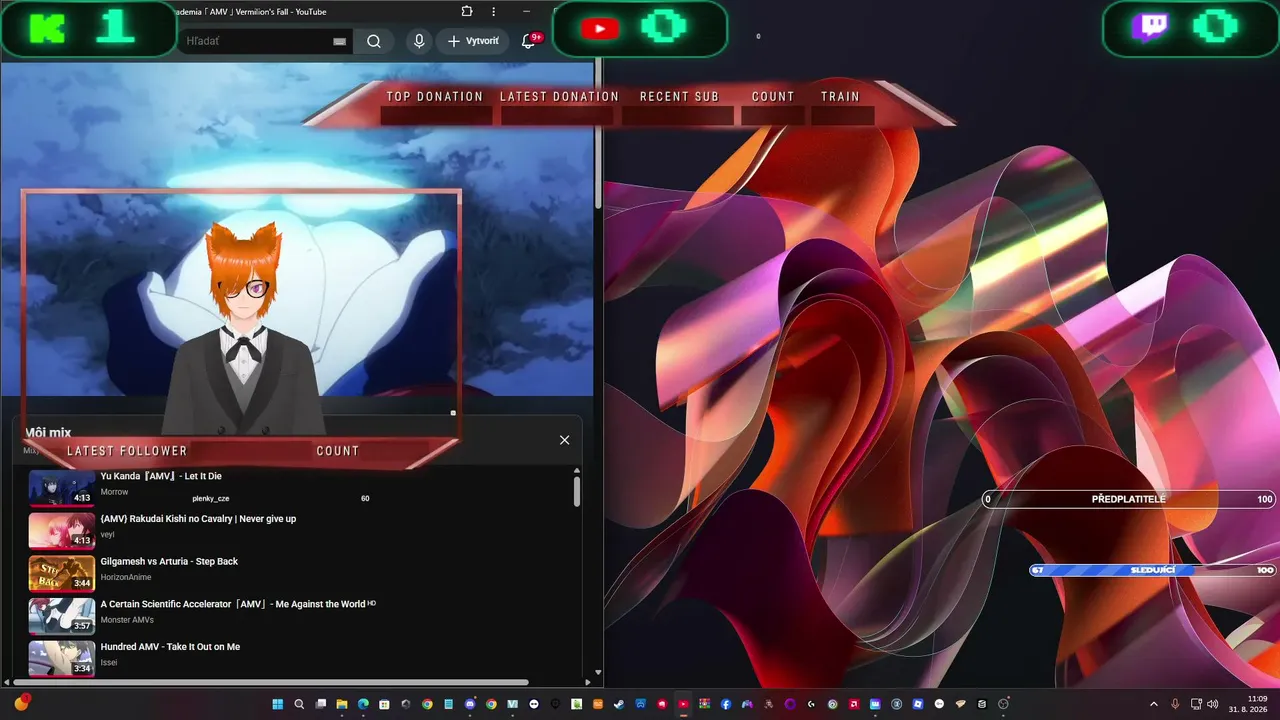1280x720 pixels.
Task: Launch Microsoft Edge from the taskbar
Action: pos(363,704)
